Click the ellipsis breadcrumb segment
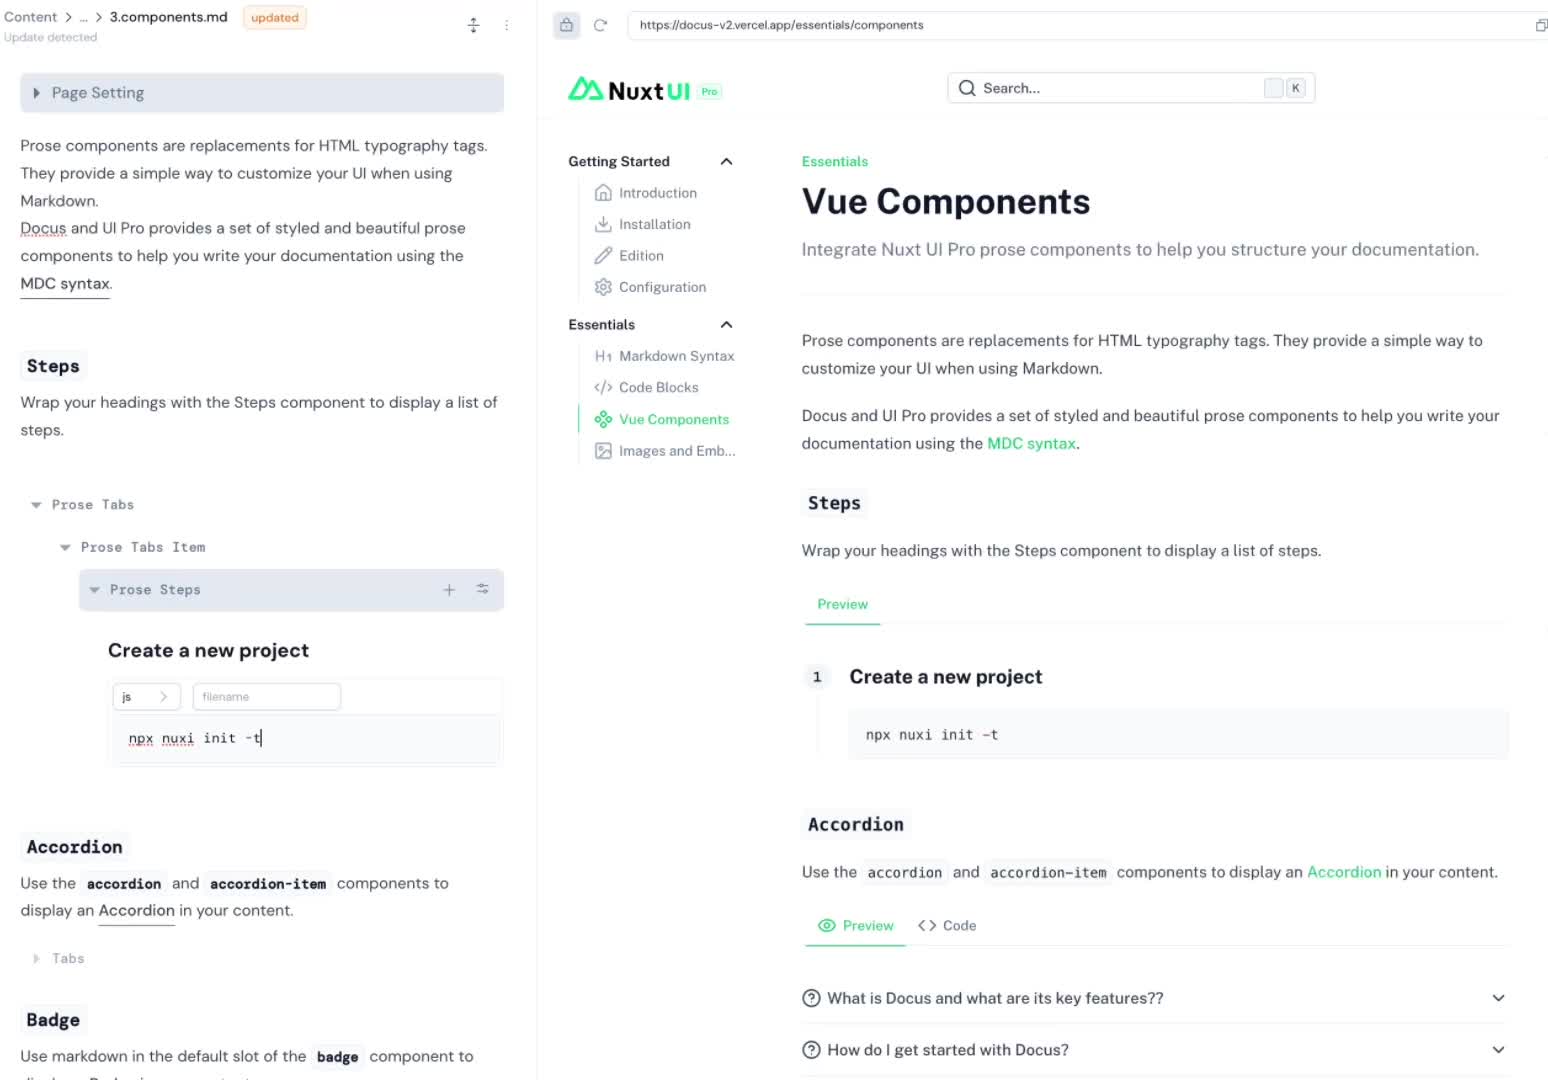This screenshot has width=1548, height=1080. (x=84, y=17)
